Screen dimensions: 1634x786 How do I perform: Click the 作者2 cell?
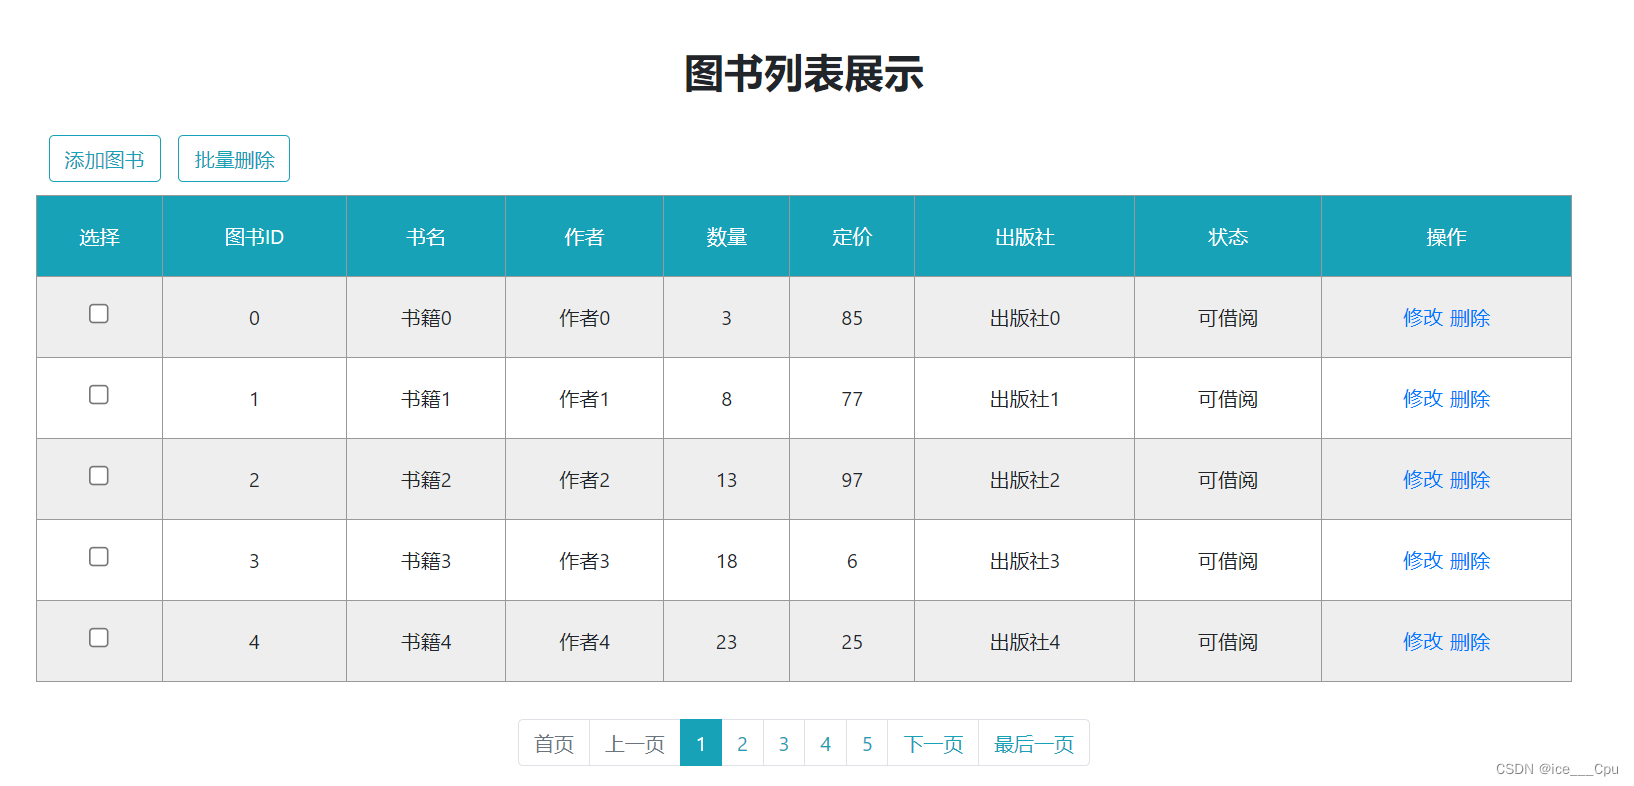tap(584, 480)
